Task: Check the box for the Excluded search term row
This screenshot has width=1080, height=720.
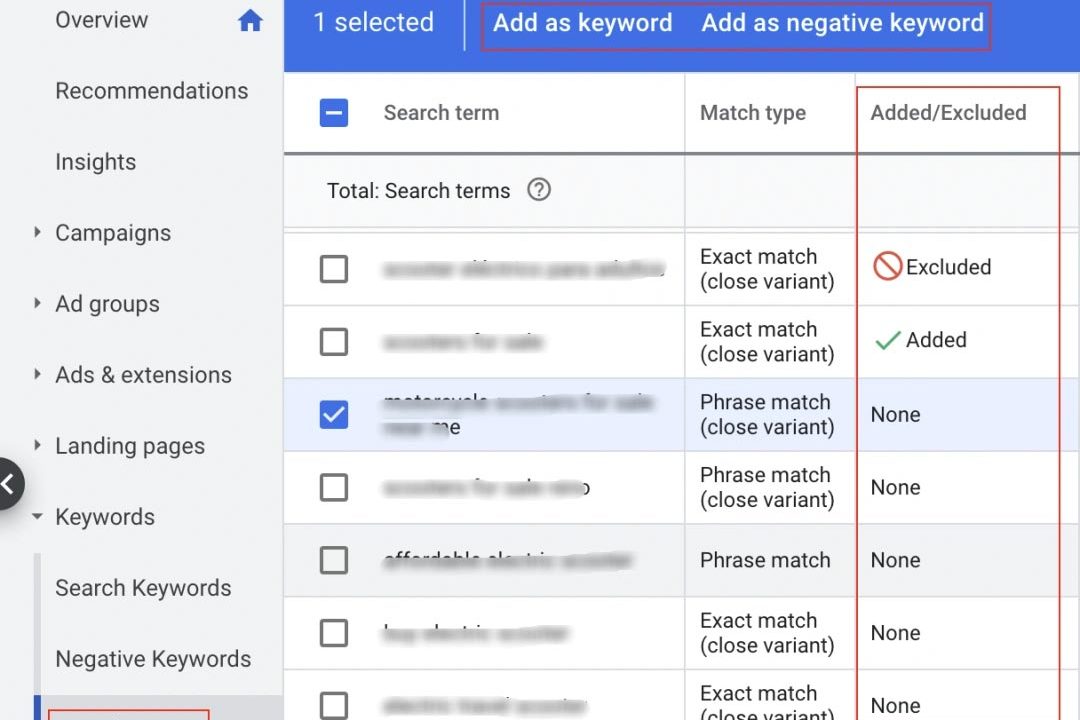Action: 333,269
